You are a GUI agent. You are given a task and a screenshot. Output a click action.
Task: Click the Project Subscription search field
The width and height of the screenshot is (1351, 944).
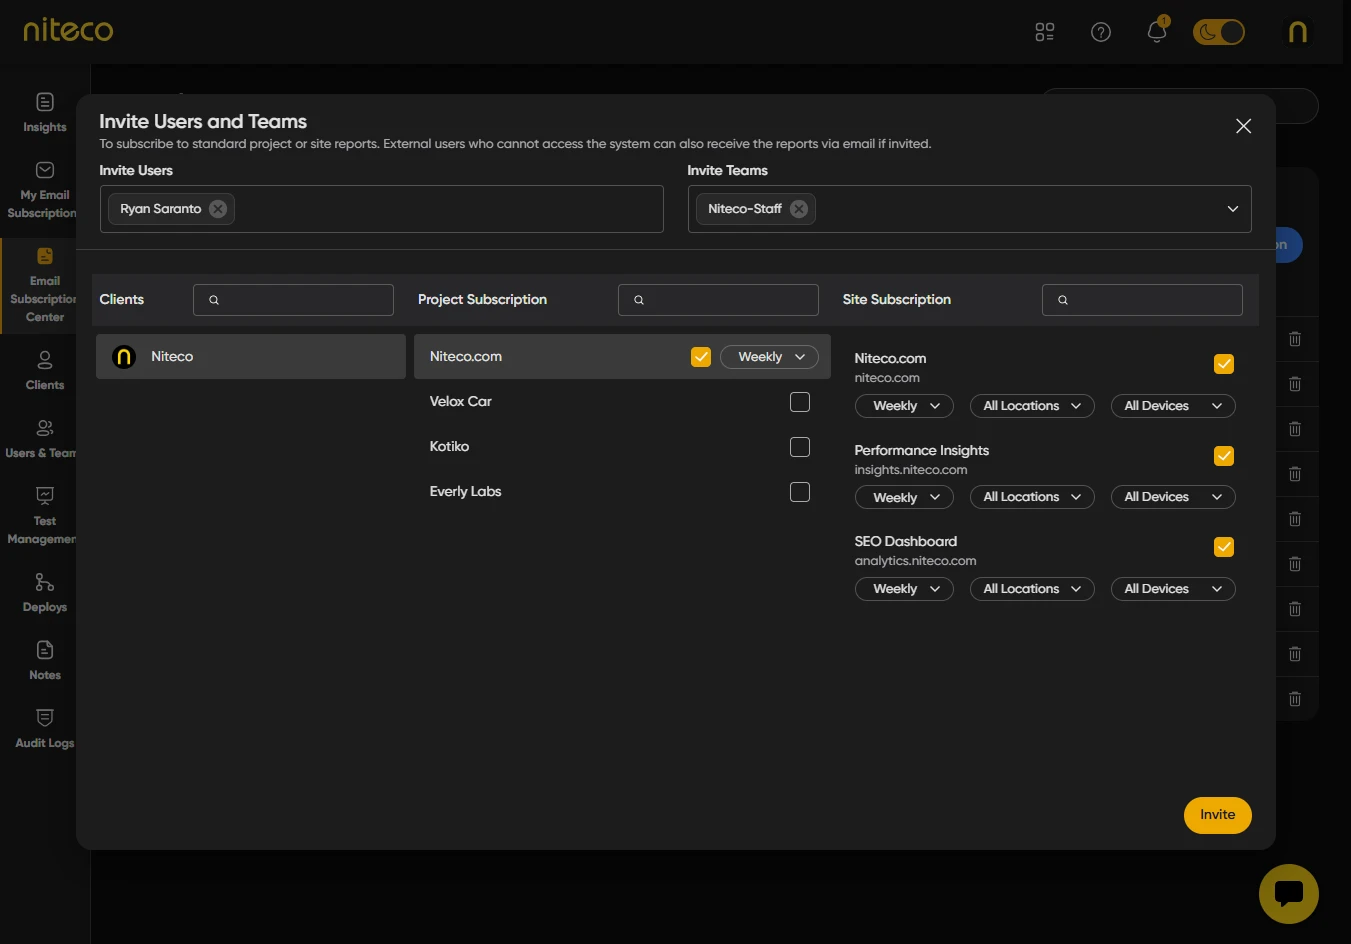point(718,300)
